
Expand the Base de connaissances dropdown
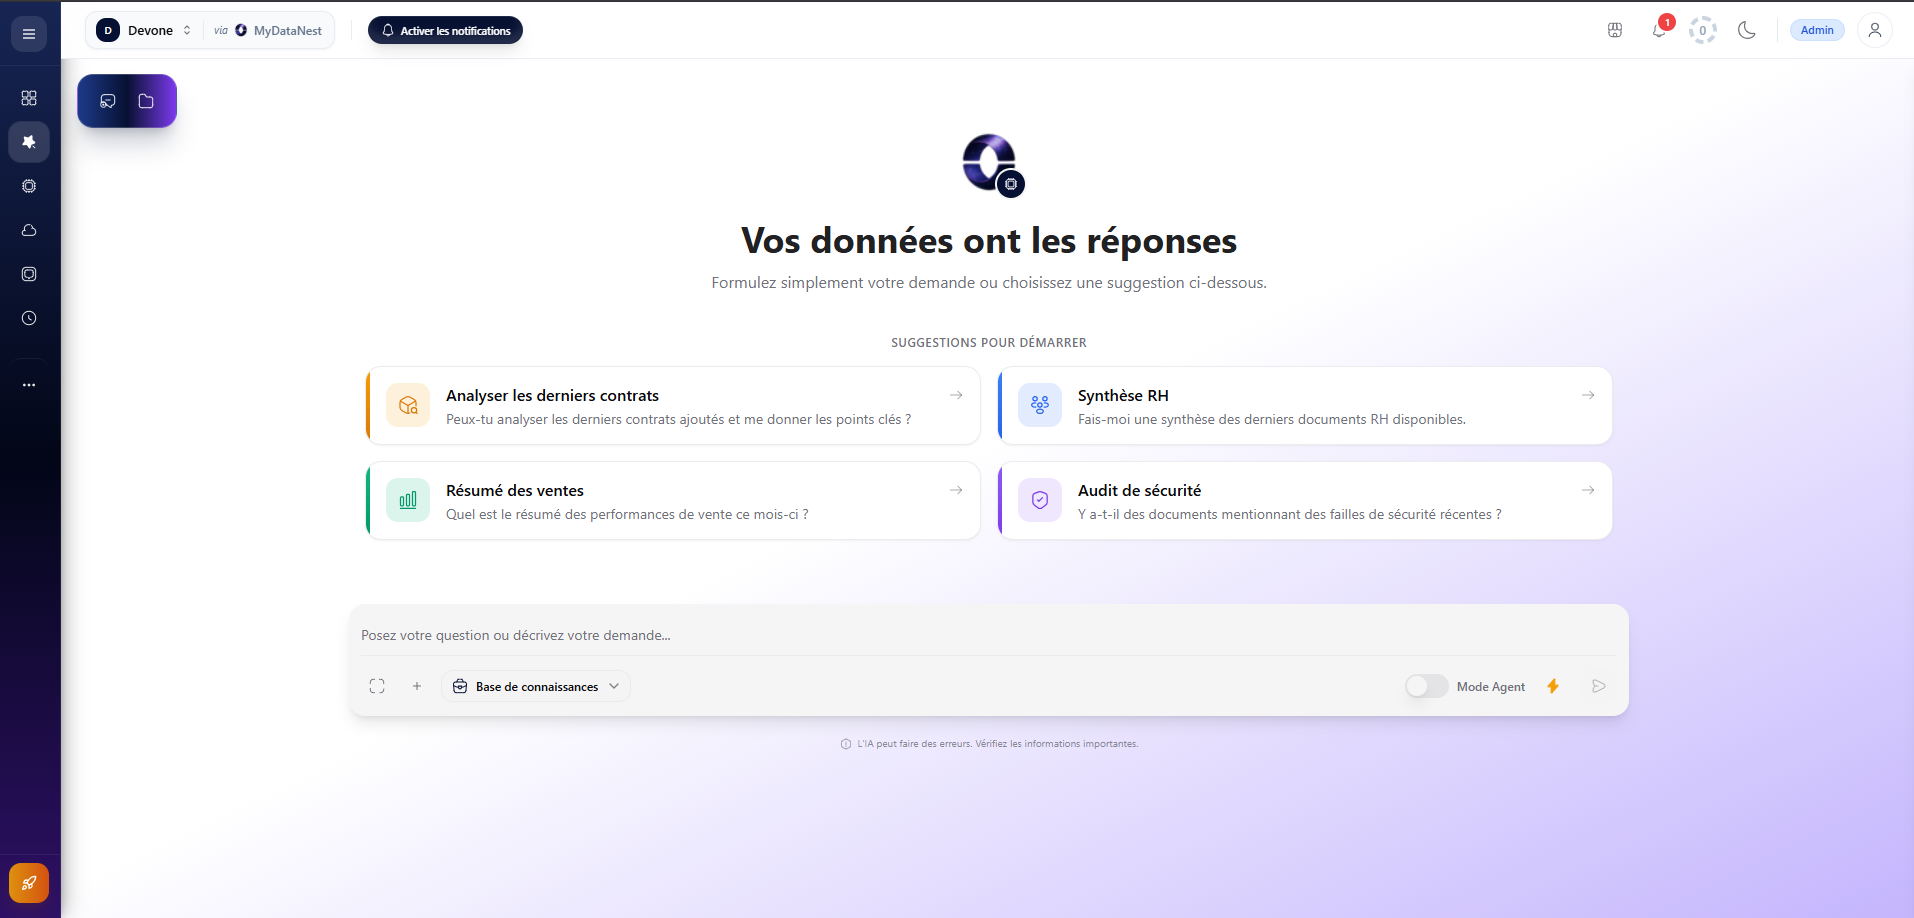pyautogui.click(x=536, y=686)
